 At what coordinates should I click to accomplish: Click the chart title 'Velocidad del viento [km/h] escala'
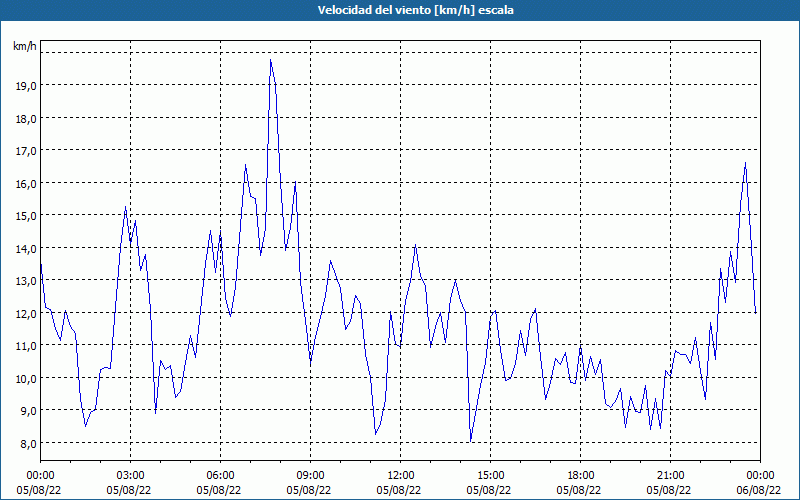coord(415,10)
